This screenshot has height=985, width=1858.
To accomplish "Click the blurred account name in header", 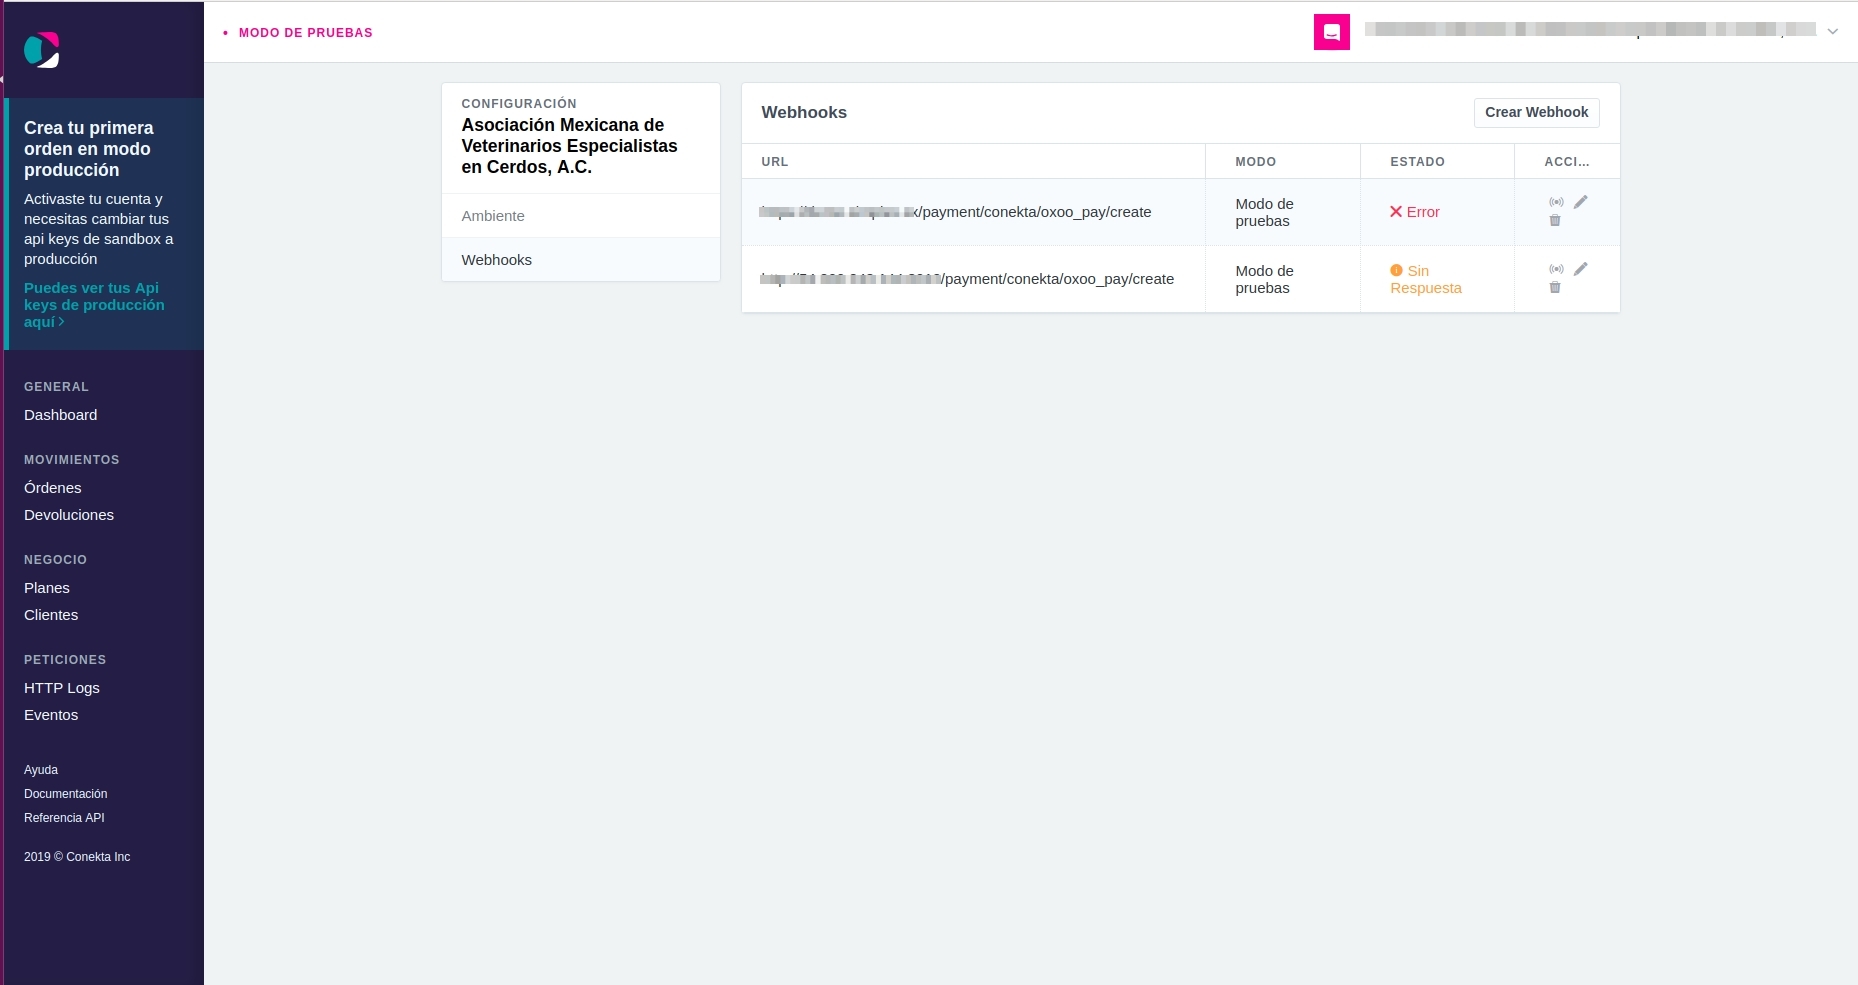I will 1590,30.
